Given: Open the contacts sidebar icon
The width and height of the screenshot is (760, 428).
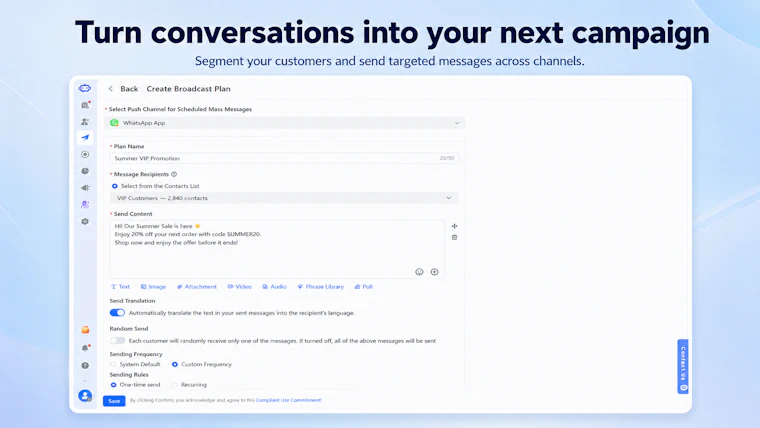Looking at the screenshot, I should 85,122.
